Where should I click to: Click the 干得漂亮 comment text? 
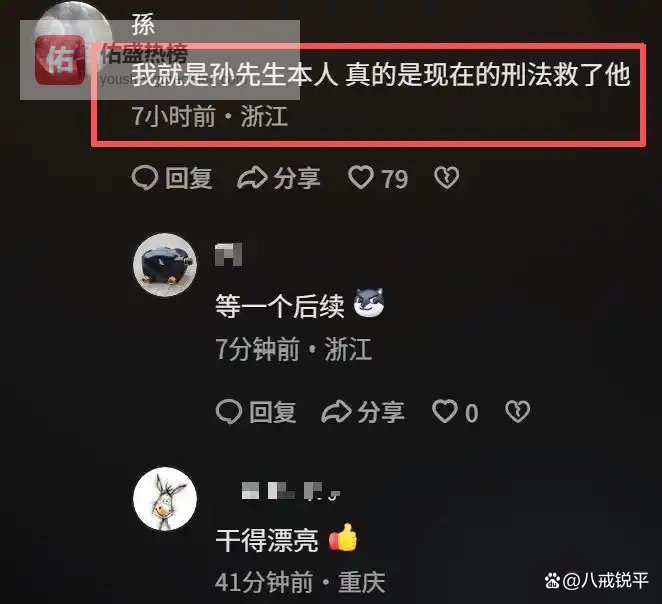point(267,540)
